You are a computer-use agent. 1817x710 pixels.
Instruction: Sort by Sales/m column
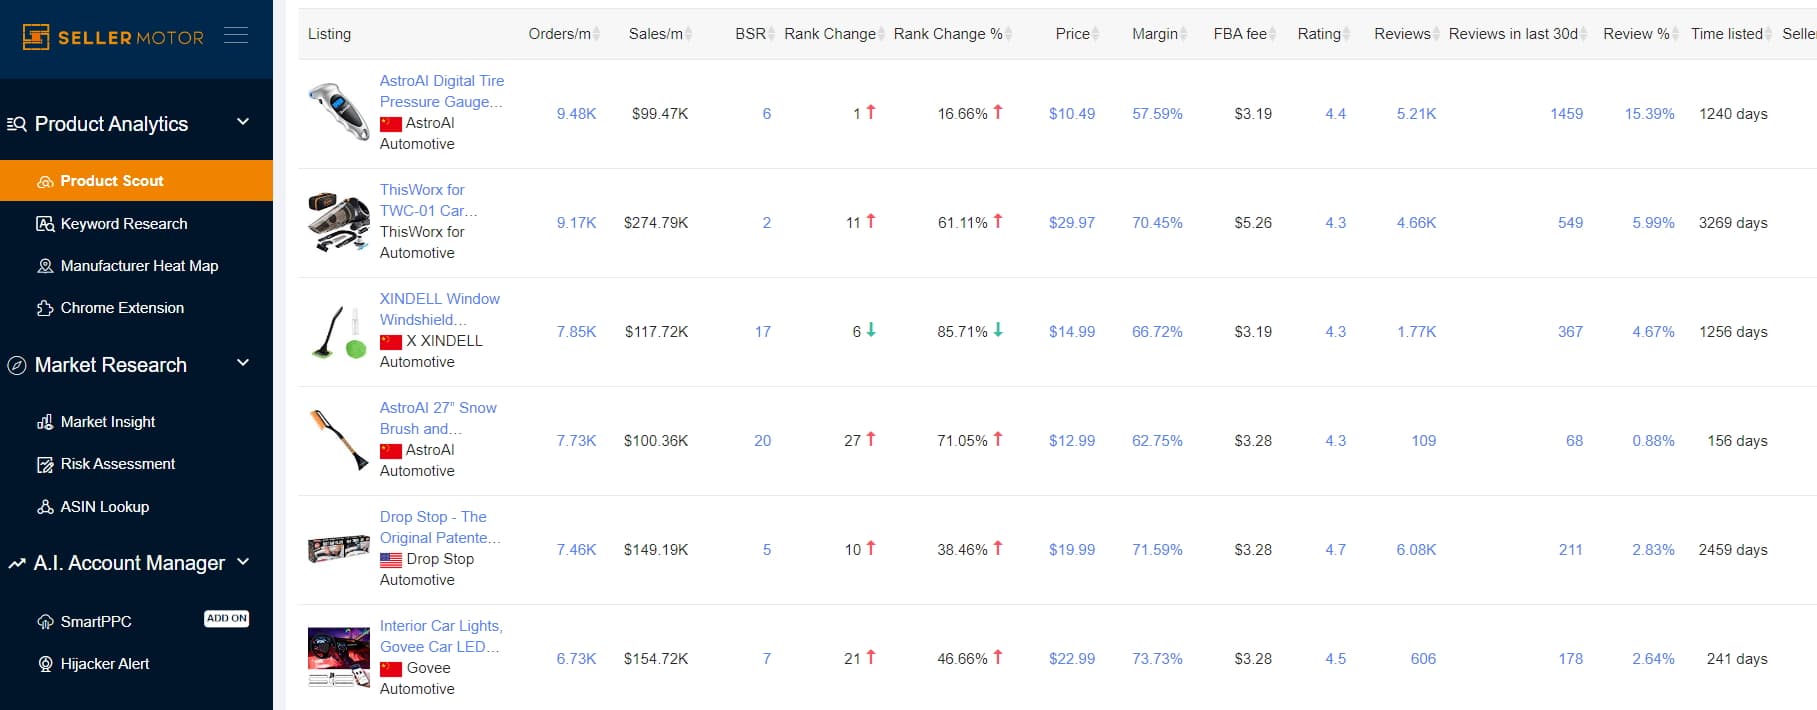click(x=660, y=34)
